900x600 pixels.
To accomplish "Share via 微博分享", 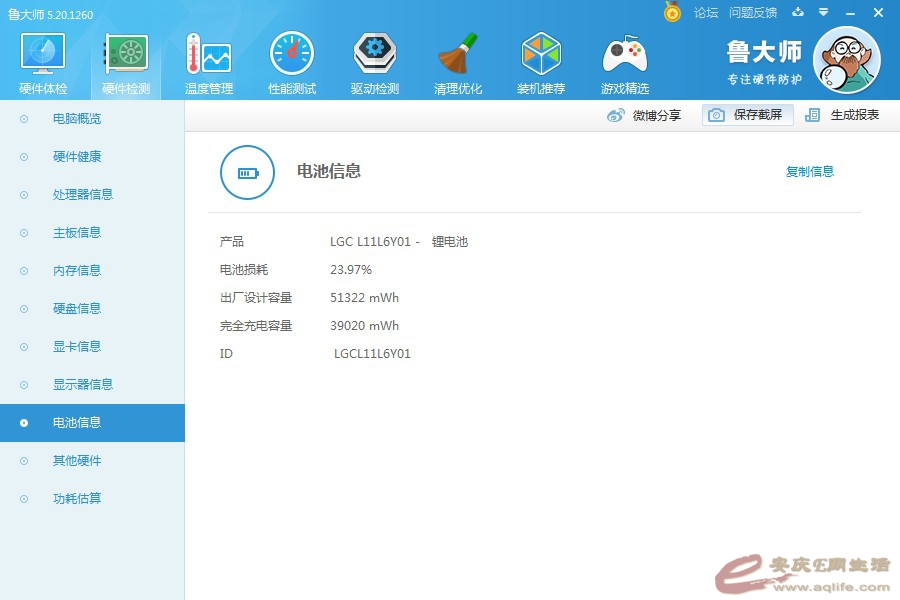I will click(645, 115).
